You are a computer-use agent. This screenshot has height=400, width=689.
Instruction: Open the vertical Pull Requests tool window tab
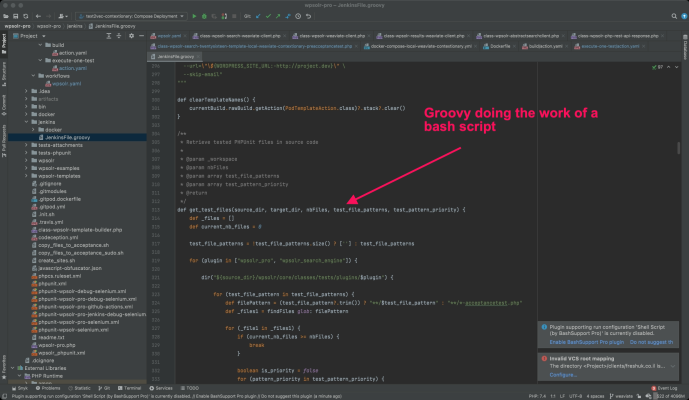pyautogui.click(x=4, y=141)
